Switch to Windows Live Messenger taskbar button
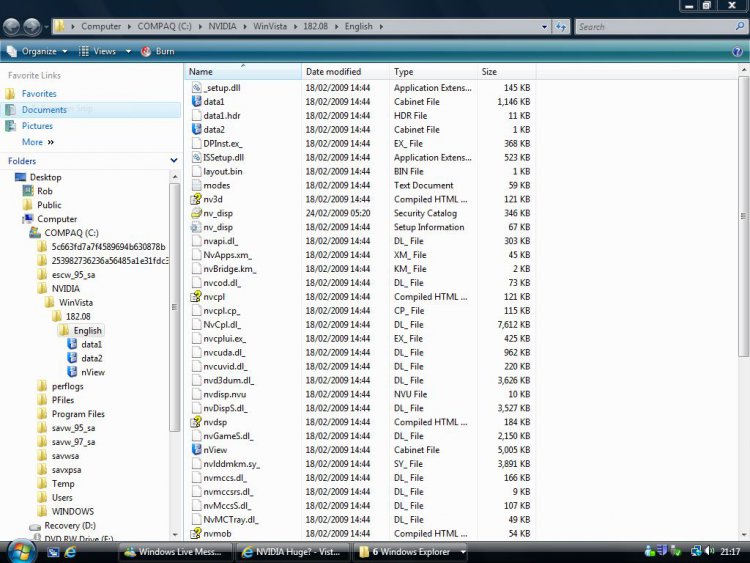The image size is (750, 563). tap(175, 552)
